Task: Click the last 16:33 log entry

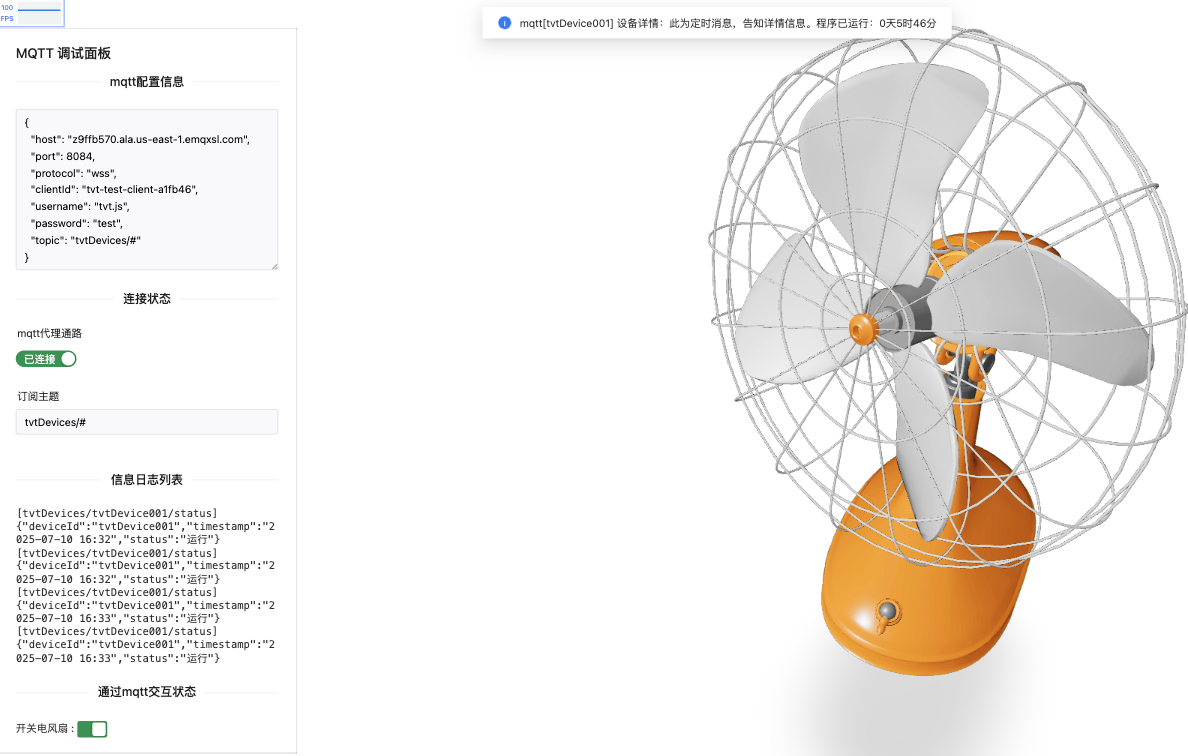Action: coord(147,645)
